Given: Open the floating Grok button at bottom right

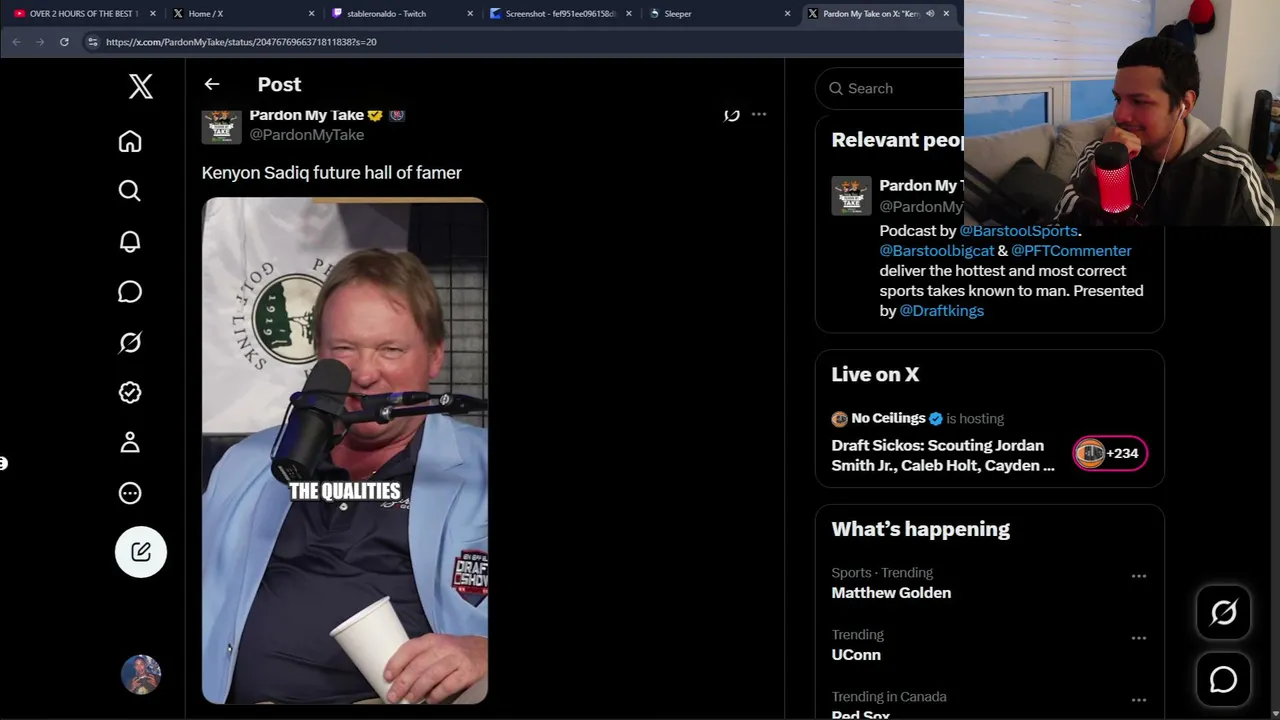Looking at the screenshot, I should 1224,612.
